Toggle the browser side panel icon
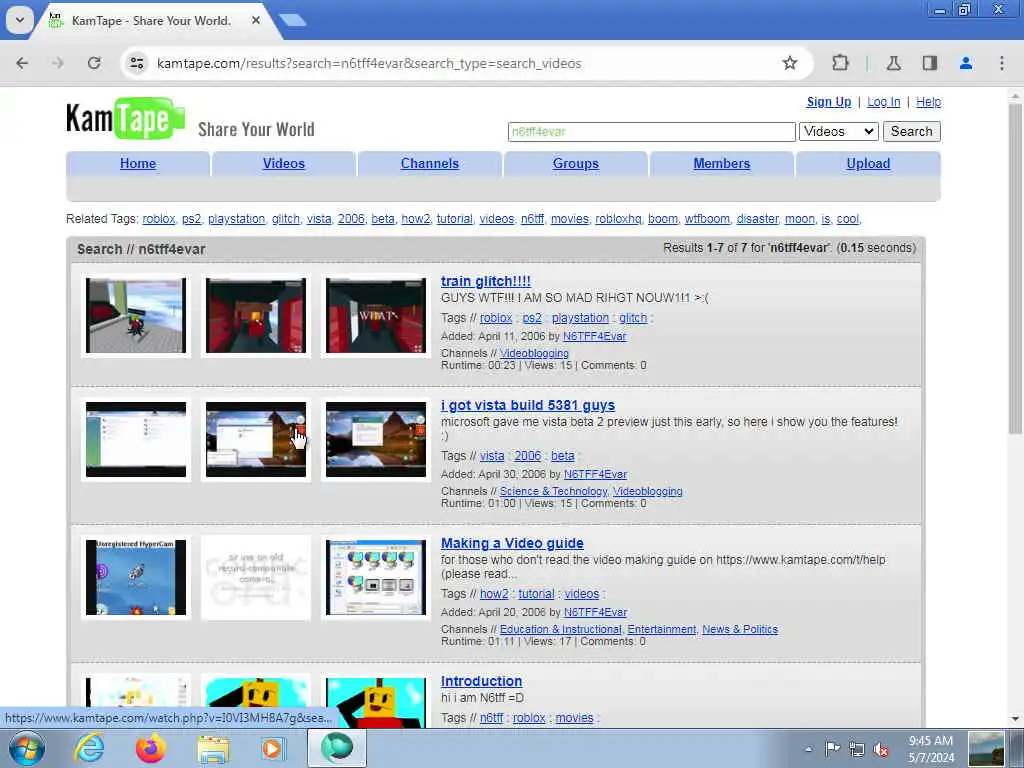This screenshot has width=1024, height=768. point(929,63)
